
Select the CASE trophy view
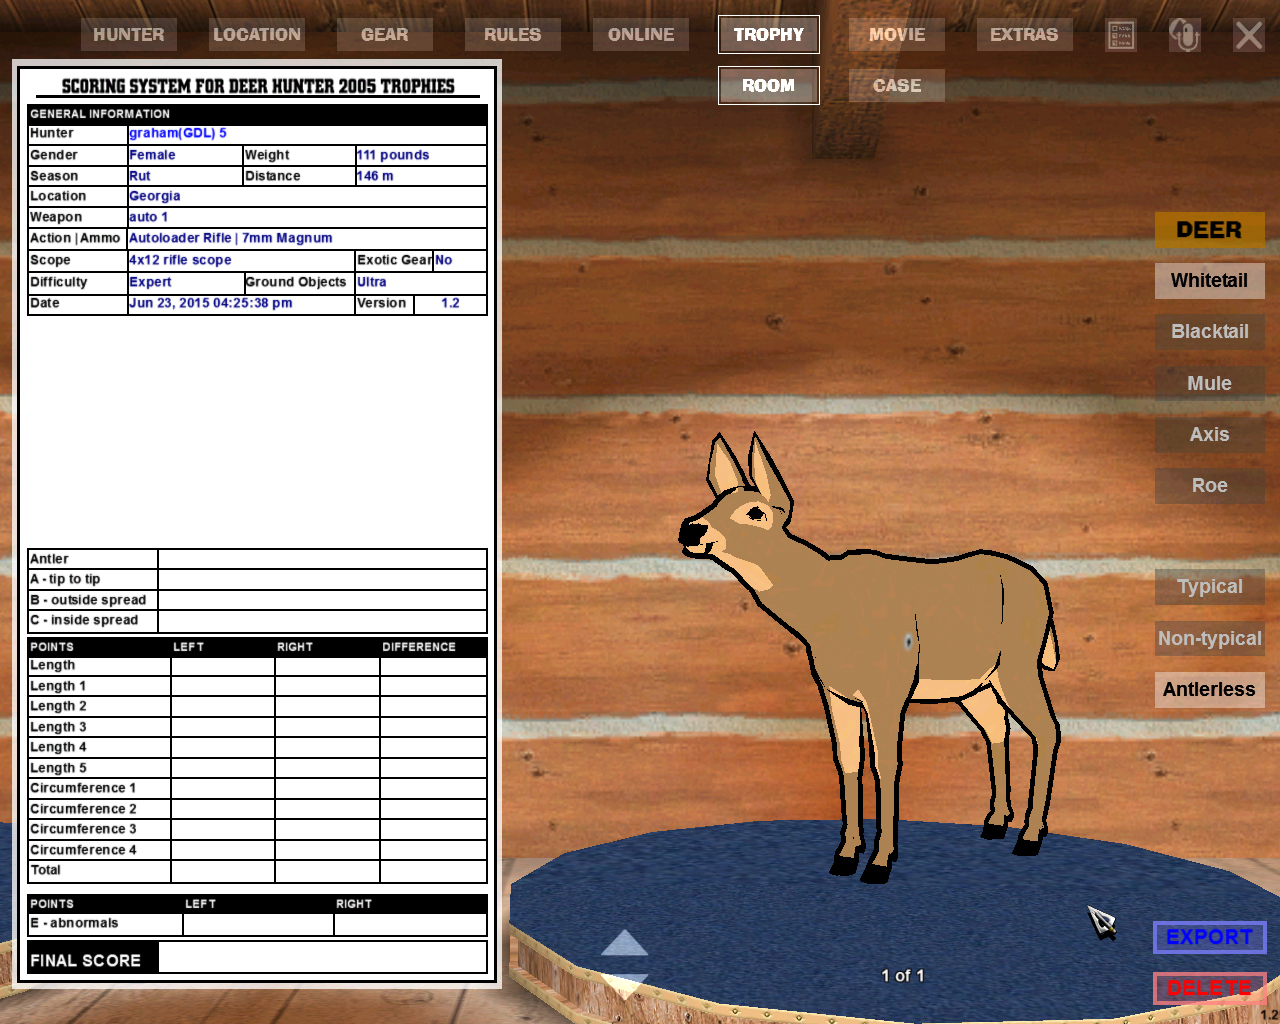coord(897,86)
